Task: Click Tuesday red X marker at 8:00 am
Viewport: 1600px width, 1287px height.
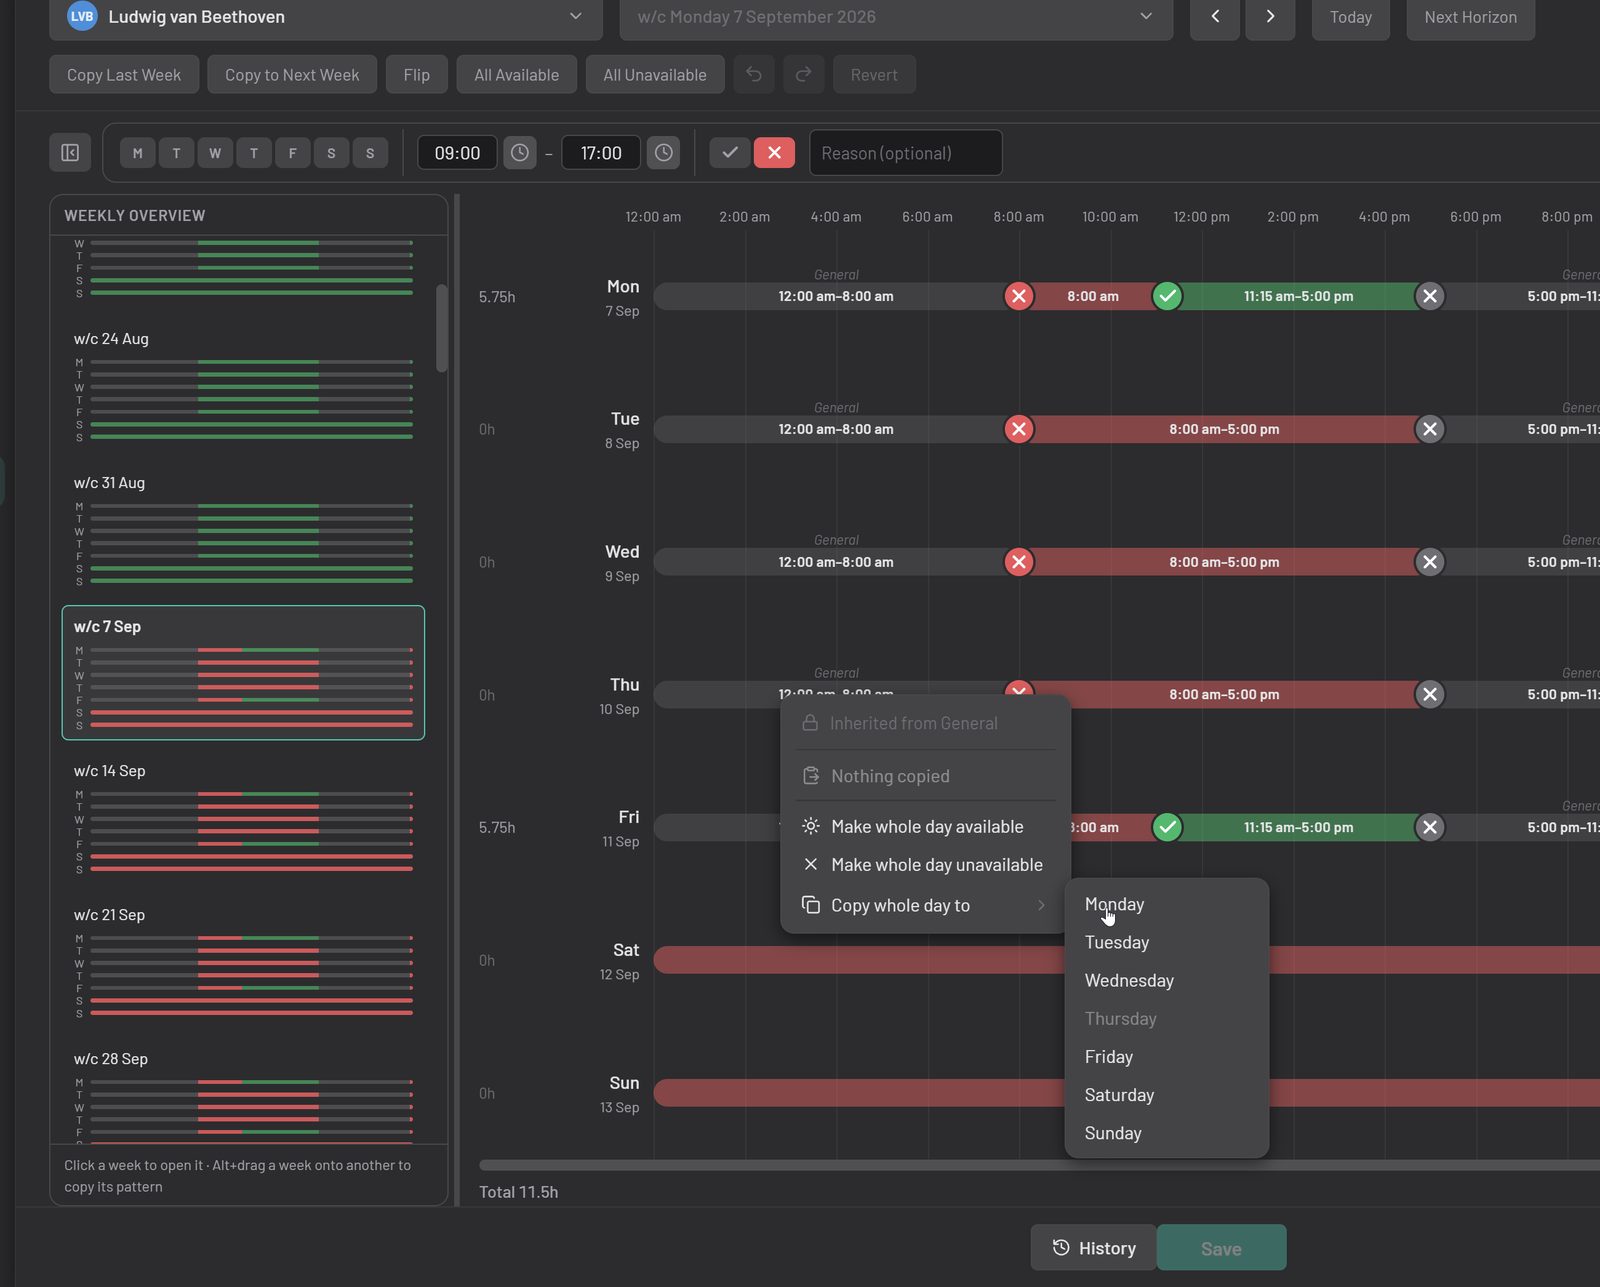Action: click(x=1019, y=429)
